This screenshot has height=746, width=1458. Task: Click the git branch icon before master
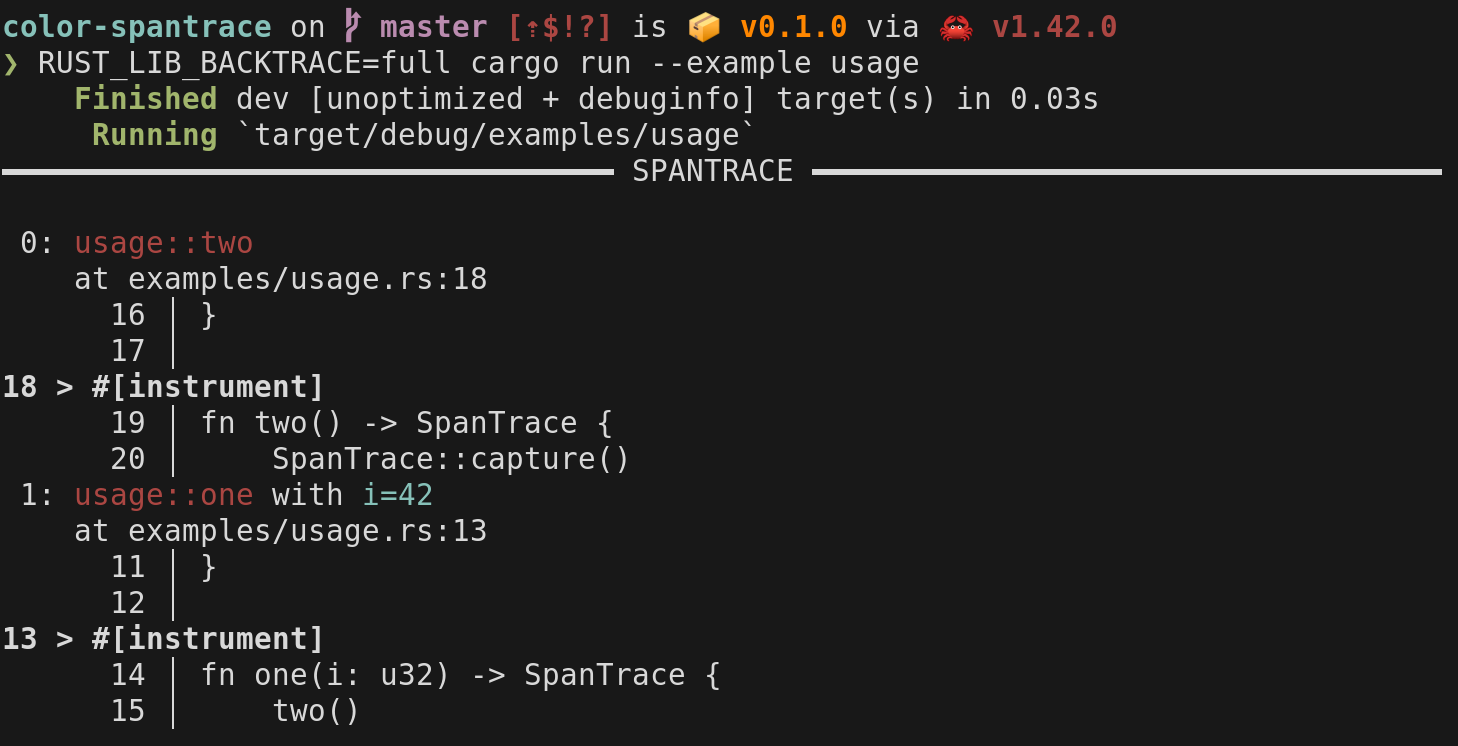tap(352, 27)
